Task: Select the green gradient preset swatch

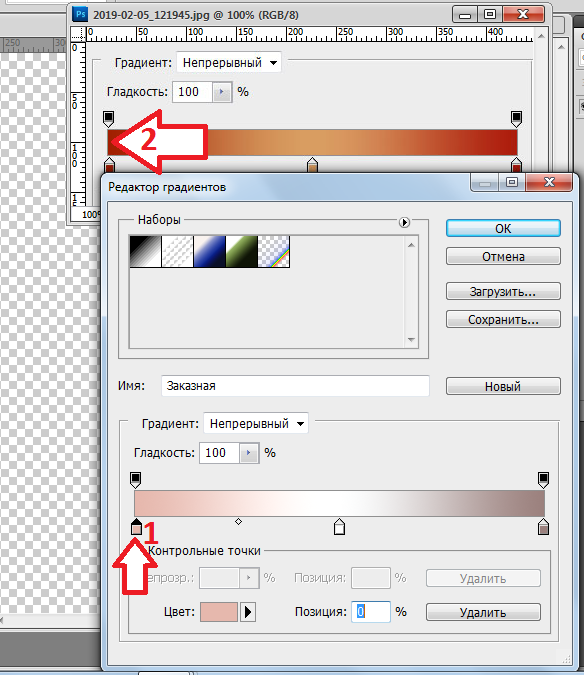Action: point(241,251)
